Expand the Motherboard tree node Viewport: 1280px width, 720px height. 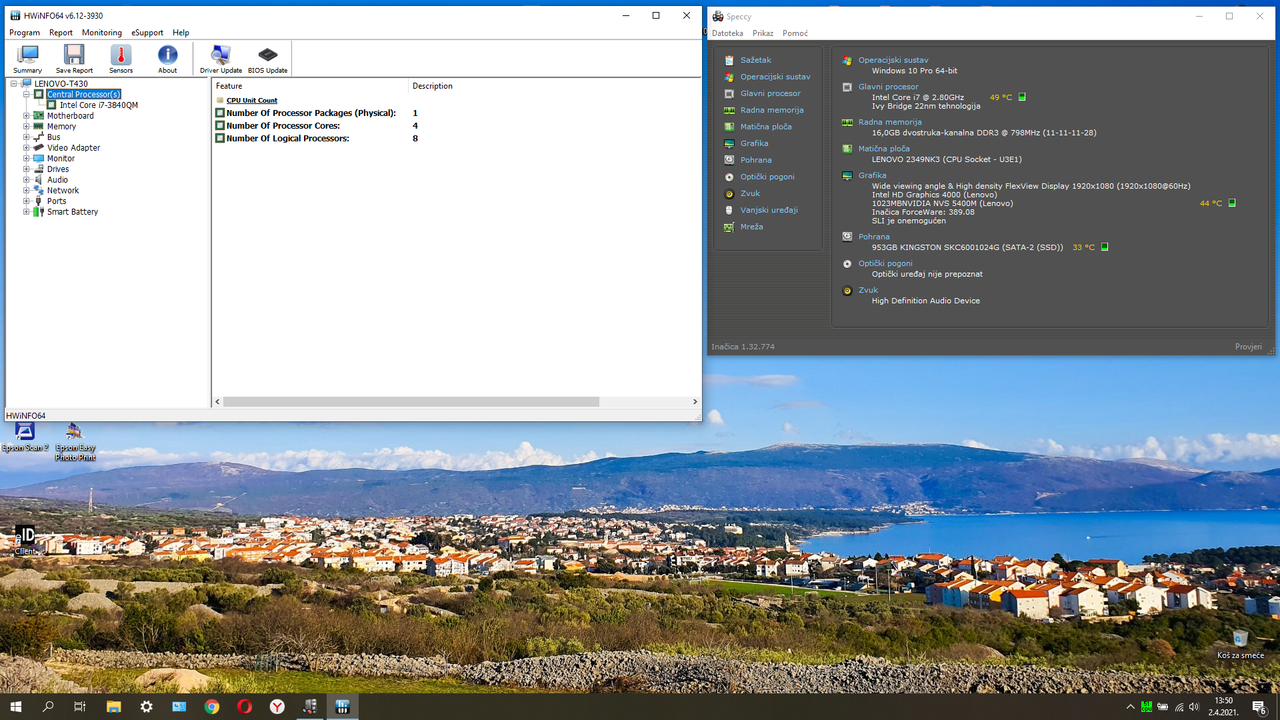point(27,116)
